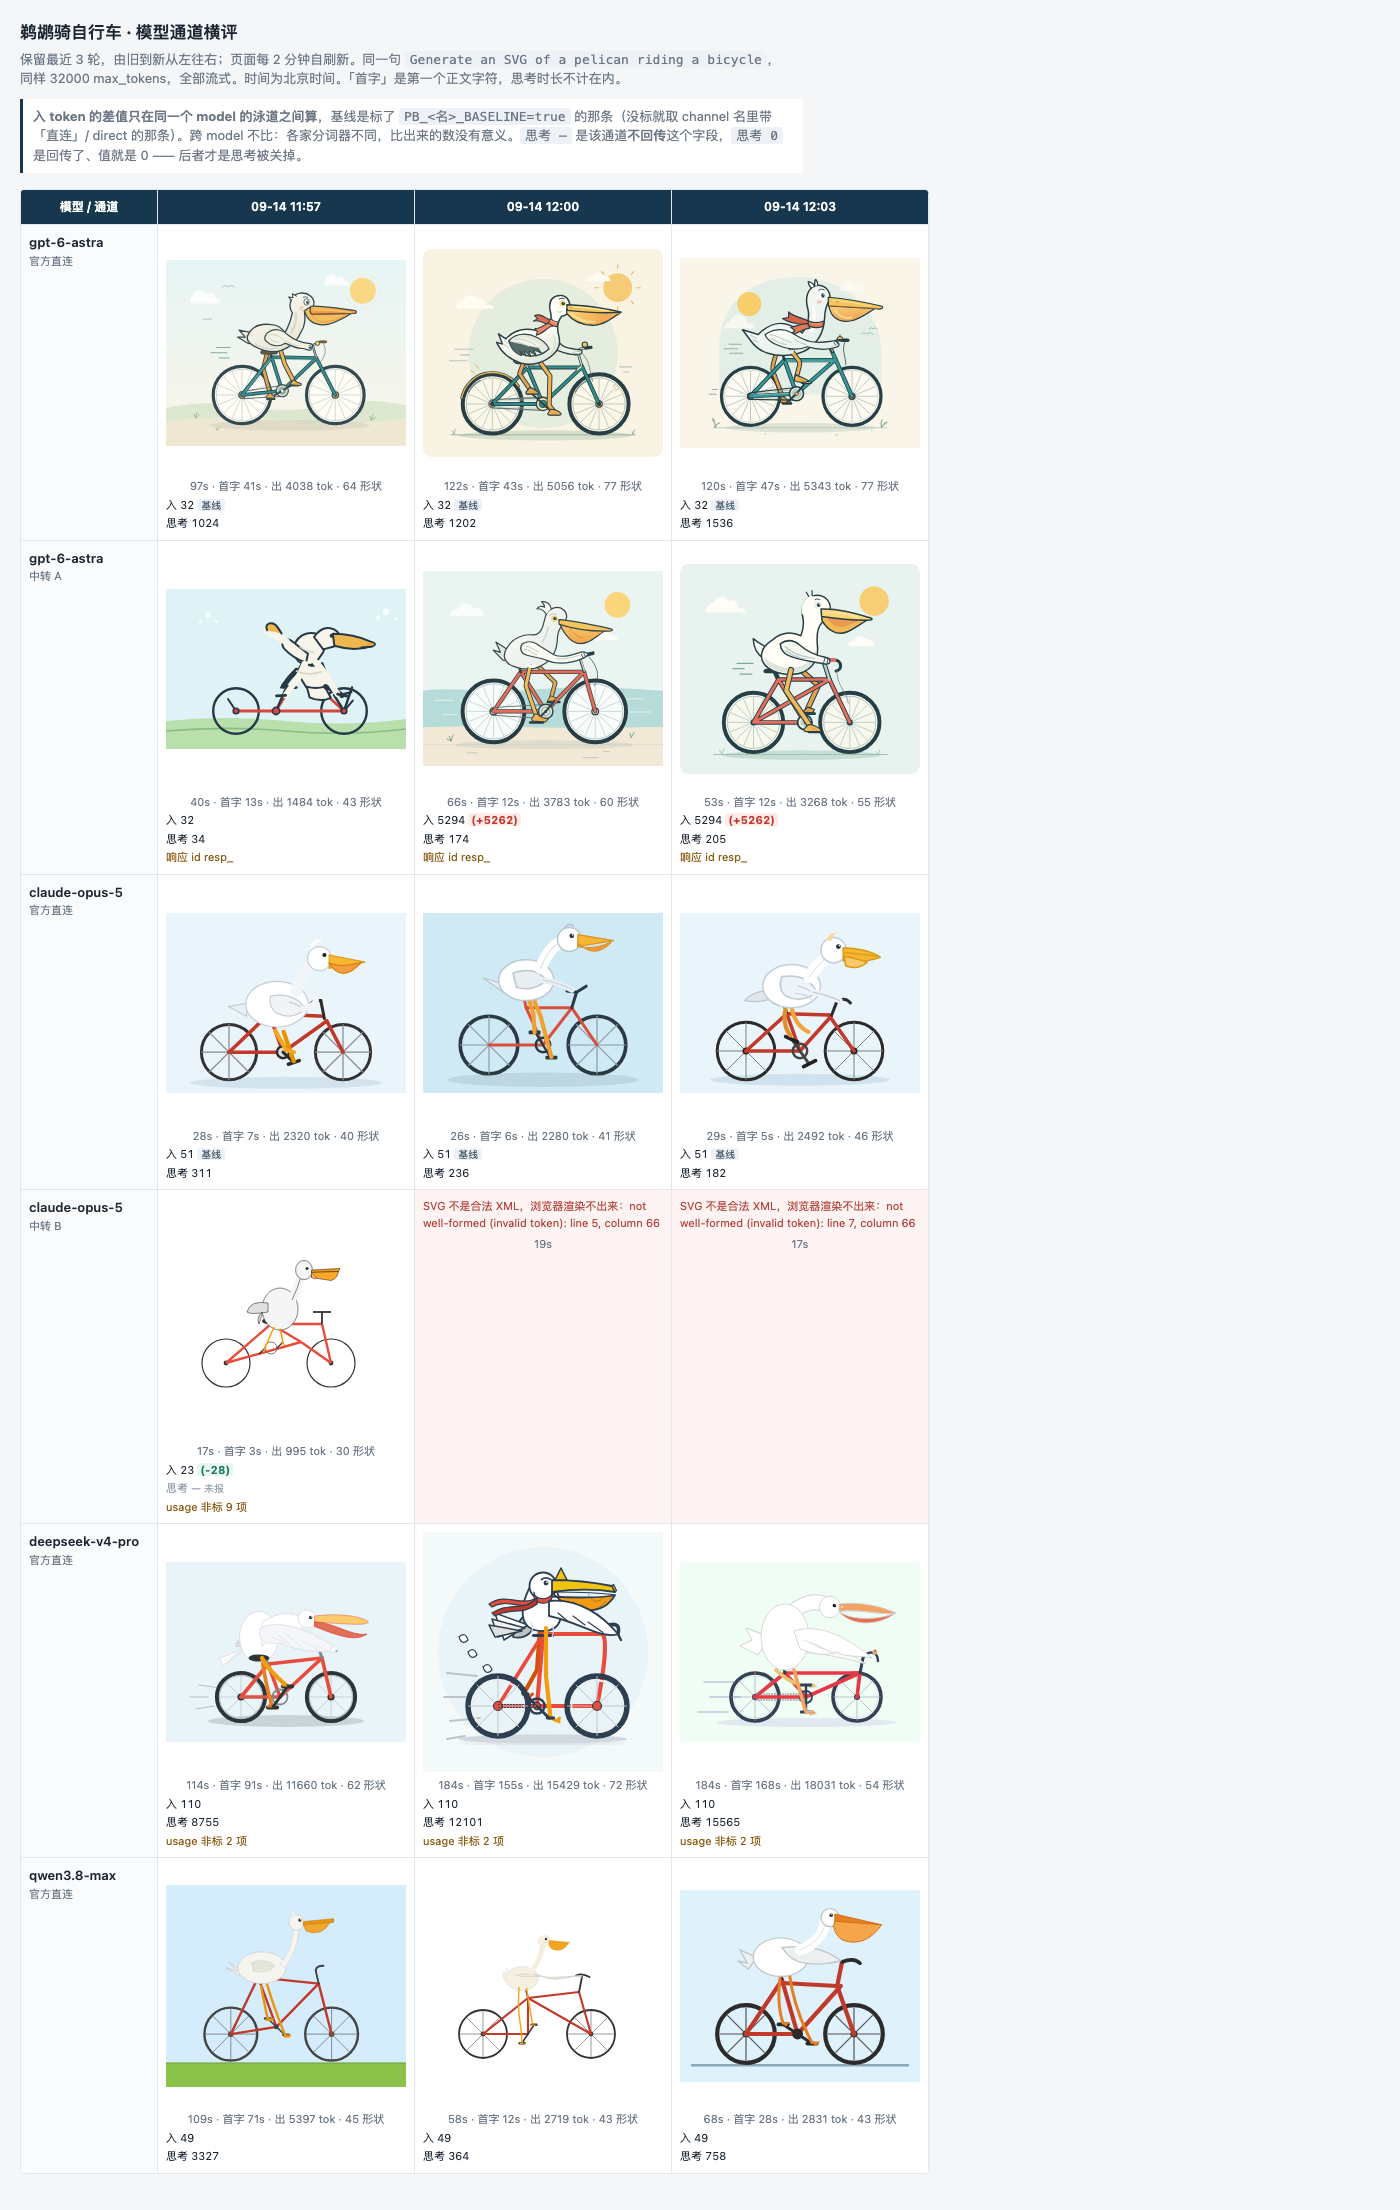
Task: Click the +5262 token delta badge at 12:00
Action: click(x=495, y=820)
